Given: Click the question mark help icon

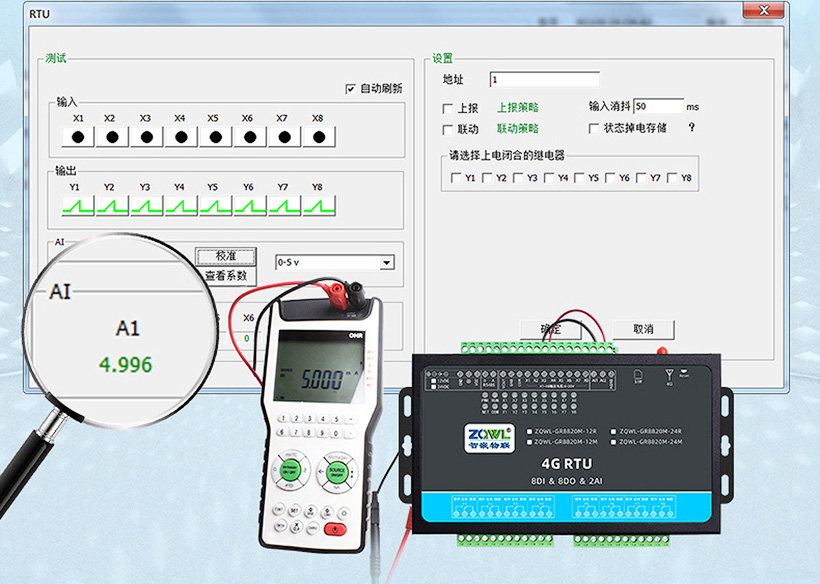Looking at the screenshot, I should coord(691,128).
